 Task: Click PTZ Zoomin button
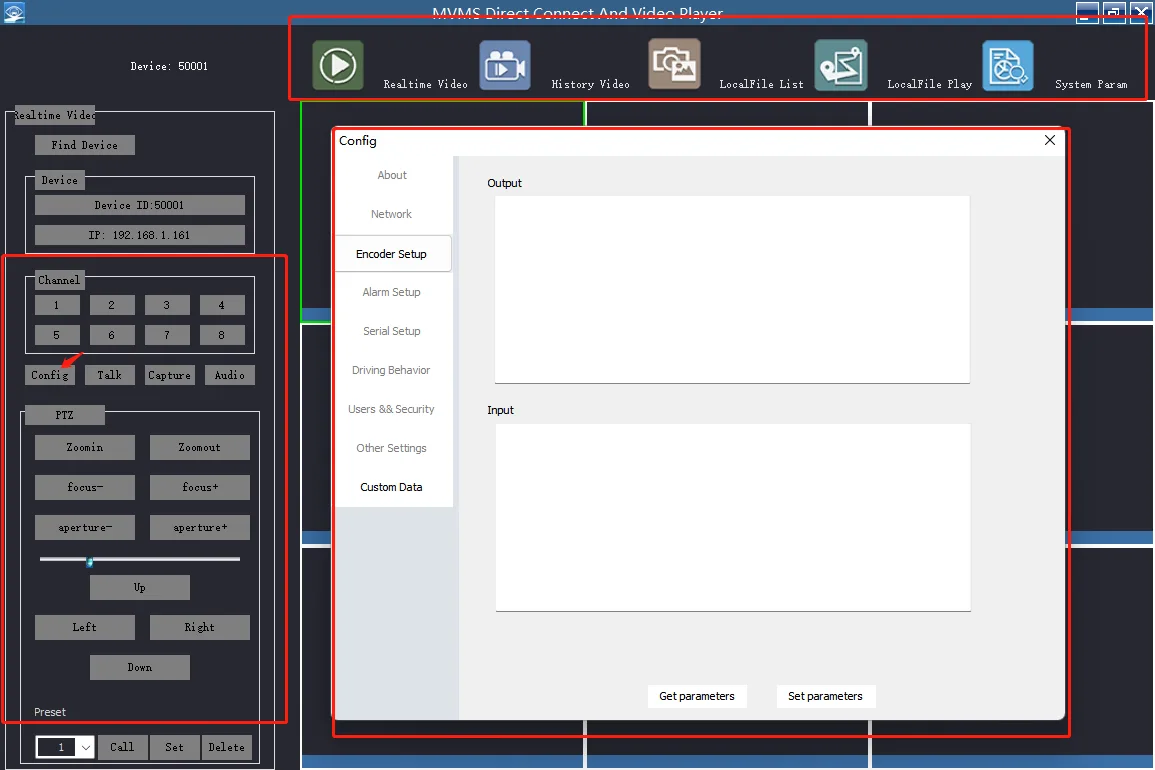point(85,447)
